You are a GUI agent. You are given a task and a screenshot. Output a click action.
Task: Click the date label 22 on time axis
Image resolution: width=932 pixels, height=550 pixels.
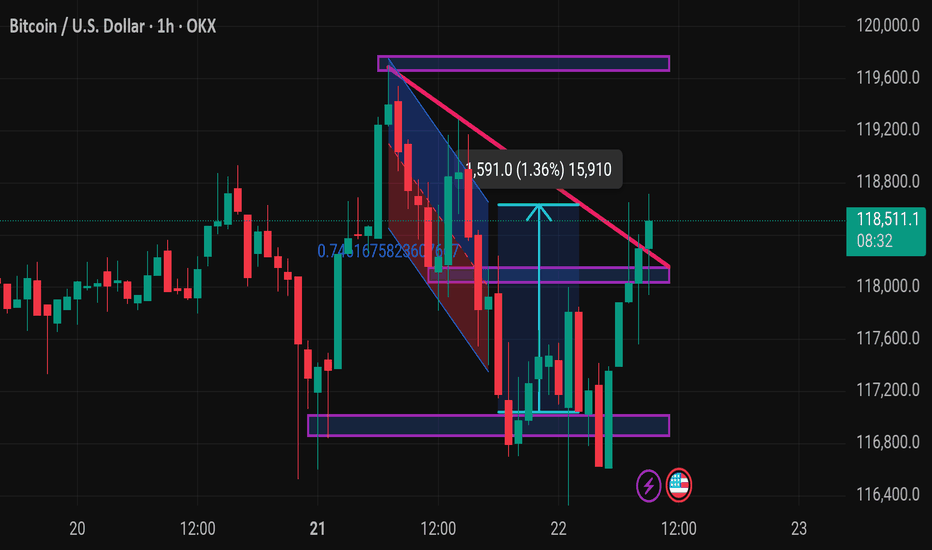558,528
